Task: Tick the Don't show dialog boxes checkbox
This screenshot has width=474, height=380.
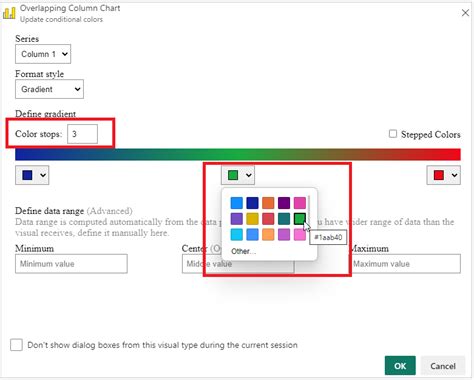Action: (x=16, y=345)
